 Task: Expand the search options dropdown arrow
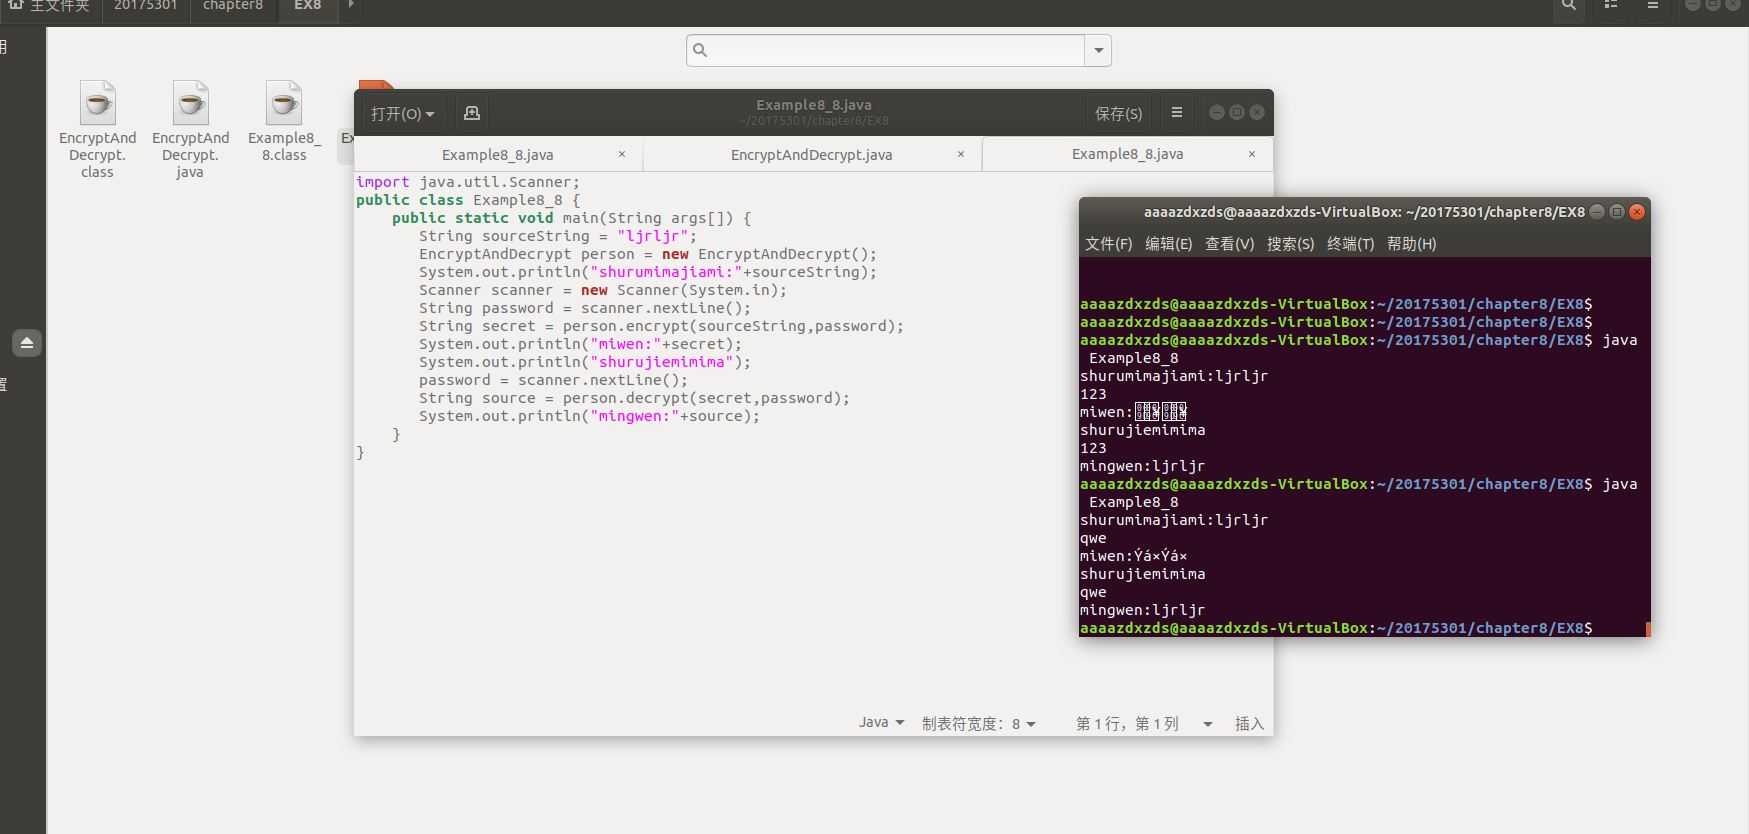point(1098,50)
